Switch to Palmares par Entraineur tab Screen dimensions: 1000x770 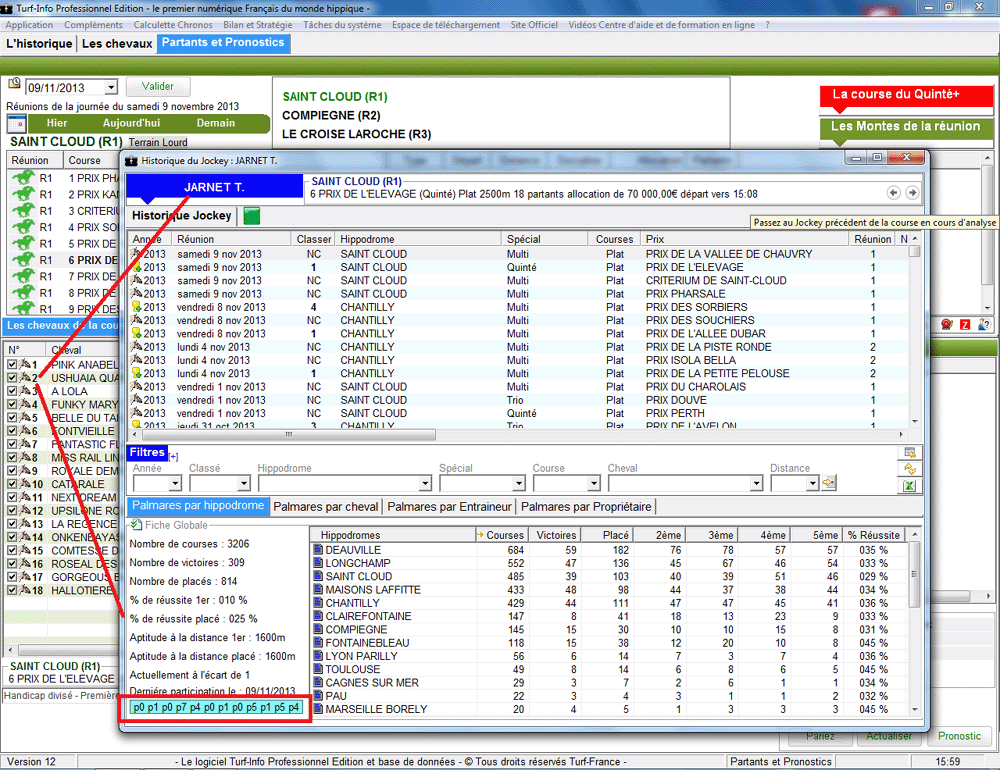[x=450, y=507]
